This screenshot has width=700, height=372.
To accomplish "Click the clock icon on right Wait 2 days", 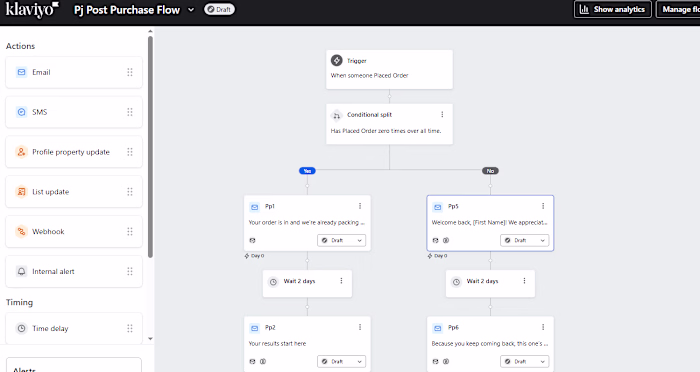I will (x=456, y=282).
